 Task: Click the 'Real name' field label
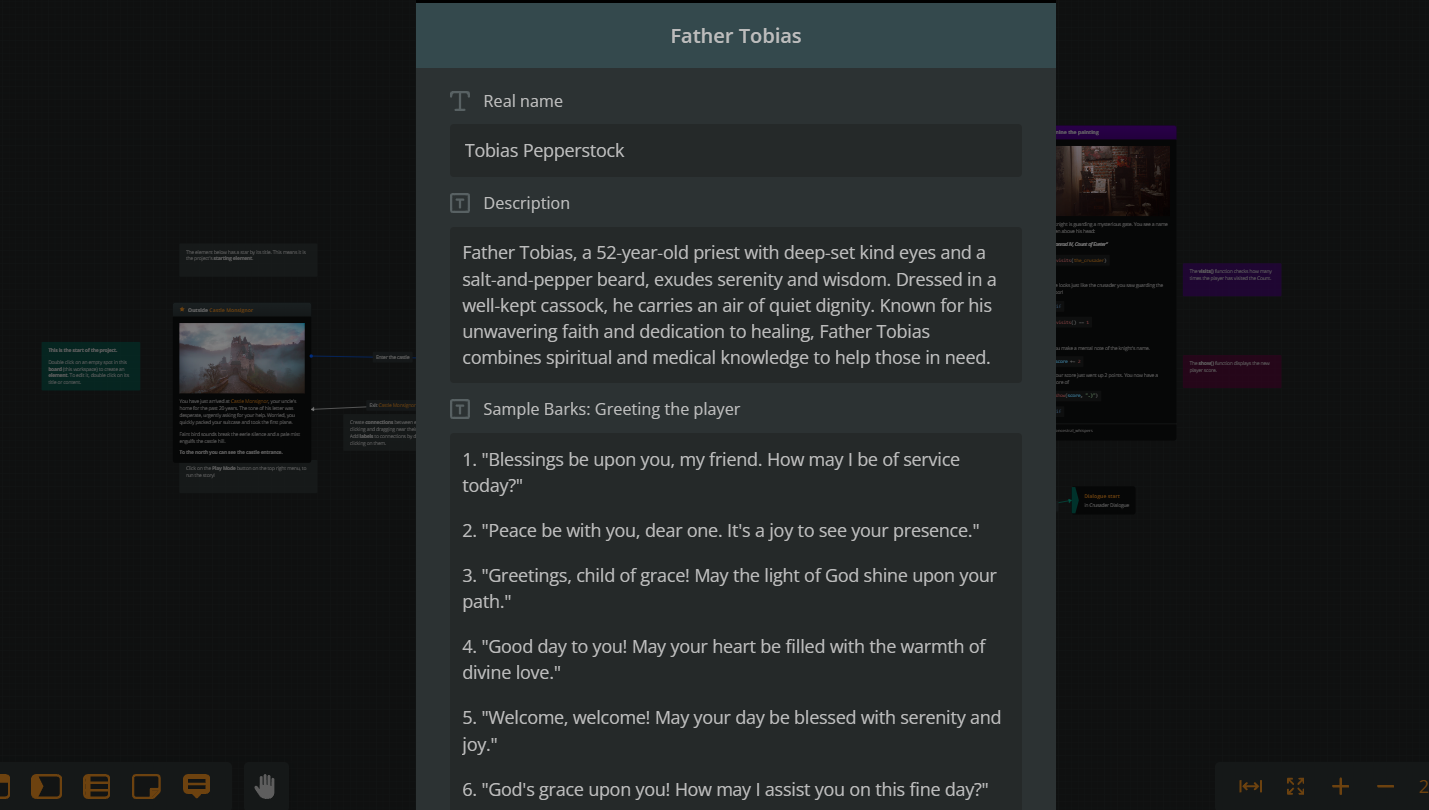[x=523, y=101]
